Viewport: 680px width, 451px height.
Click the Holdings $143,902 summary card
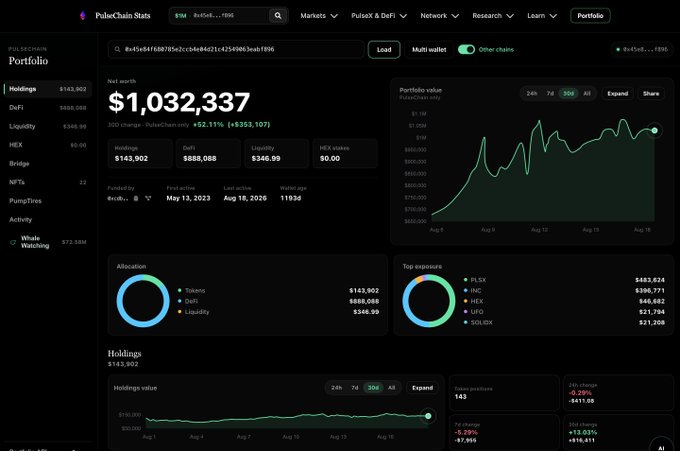click(x=140, y=154)
